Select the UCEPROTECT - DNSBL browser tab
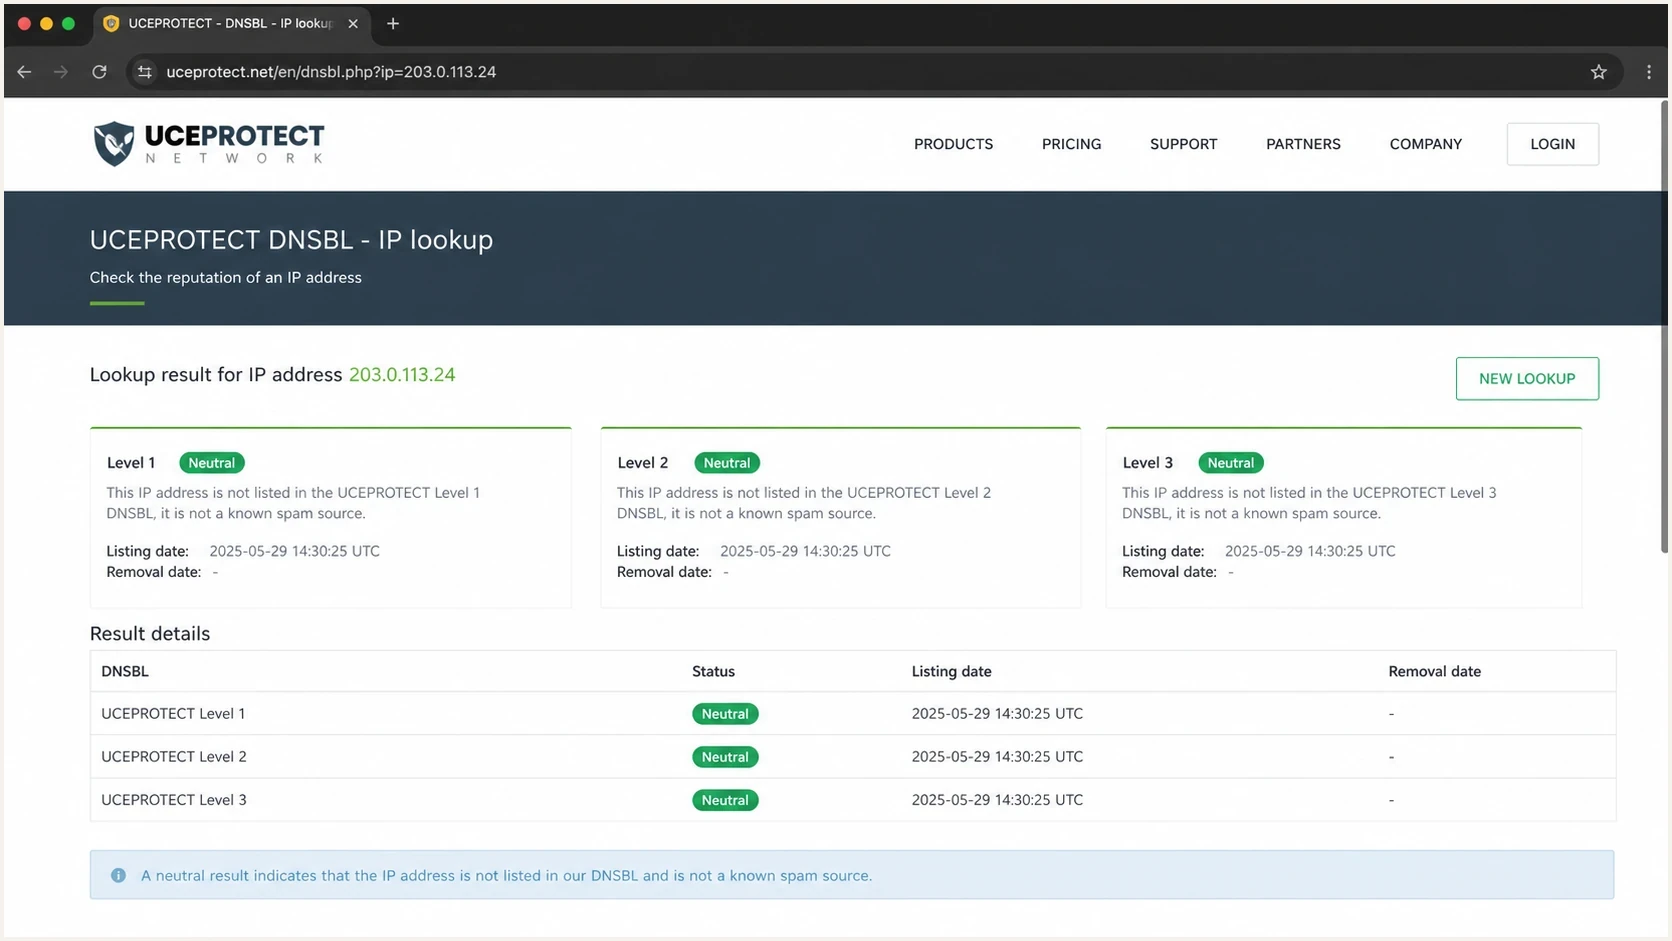The height and width of the screenshot is (941, 1672). point(232,24)
